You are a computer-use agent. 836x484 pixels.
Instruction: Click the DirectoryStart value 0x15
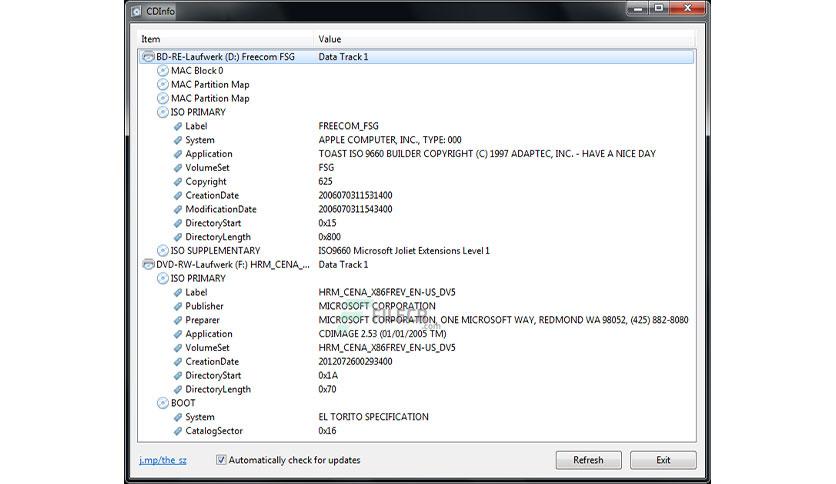click(327, 223)
